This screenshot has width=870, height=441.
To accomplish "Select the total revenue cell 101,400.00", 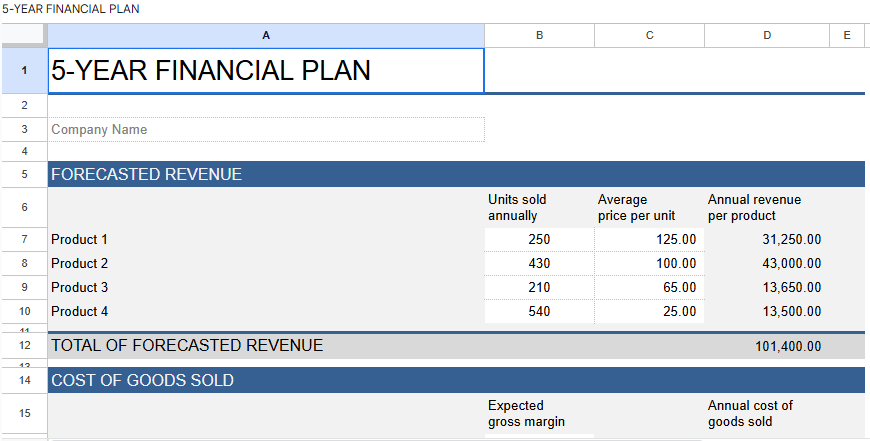I will [767, 346].
